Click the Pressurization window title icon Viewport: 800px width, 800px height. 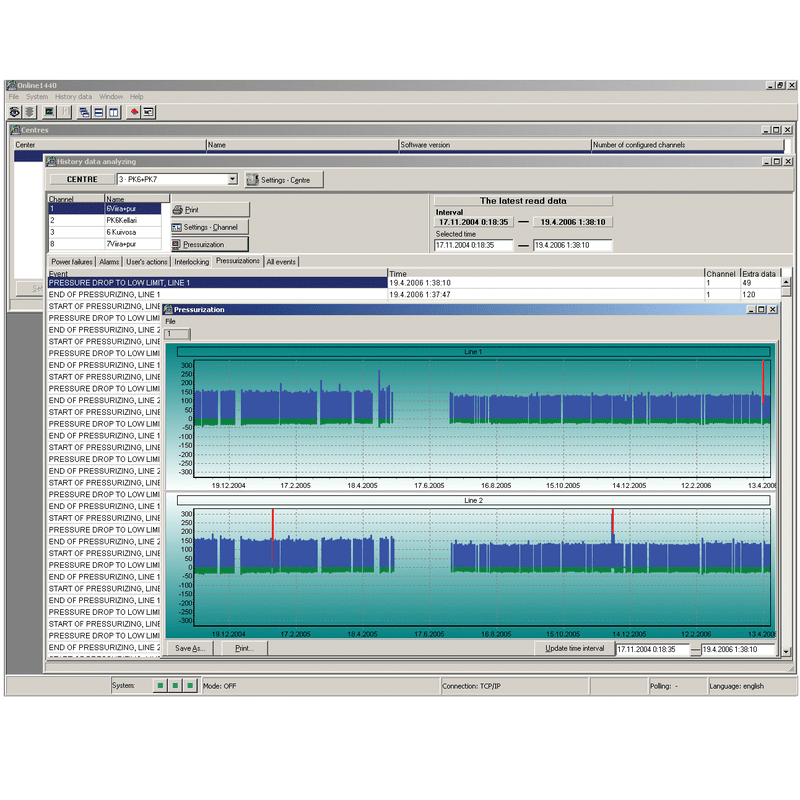pos(168,309)
